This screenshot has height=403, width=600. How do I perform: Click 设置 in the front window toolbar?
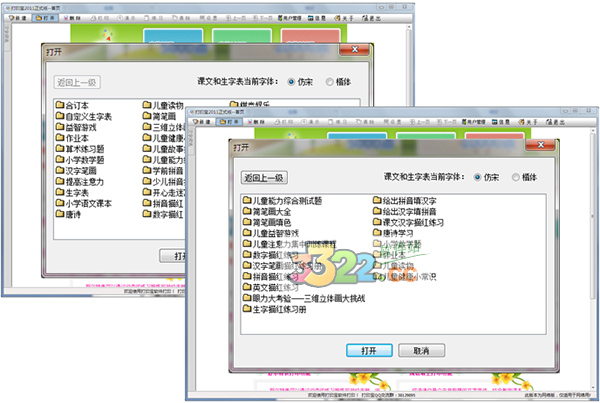coord(392,122)
